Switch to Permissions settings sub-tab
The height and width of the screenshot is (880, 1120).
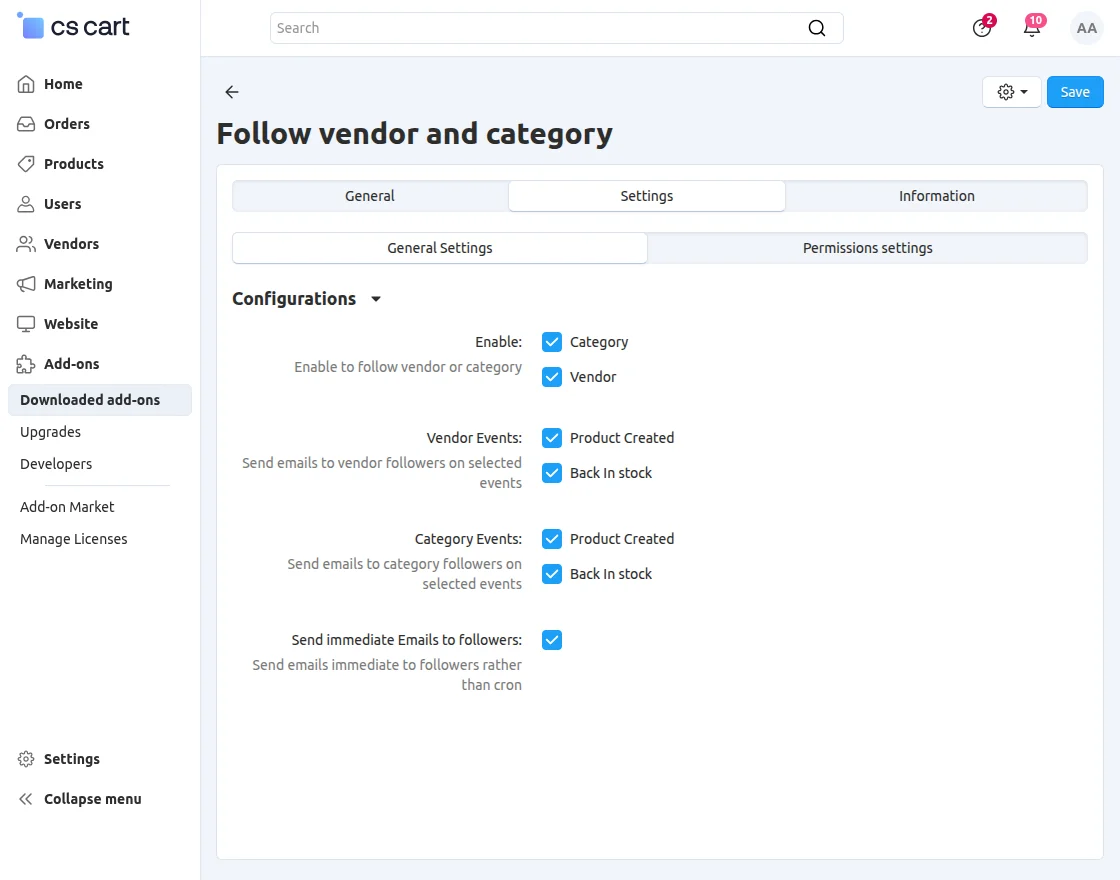pyautogui.click(x=867, y=248)
